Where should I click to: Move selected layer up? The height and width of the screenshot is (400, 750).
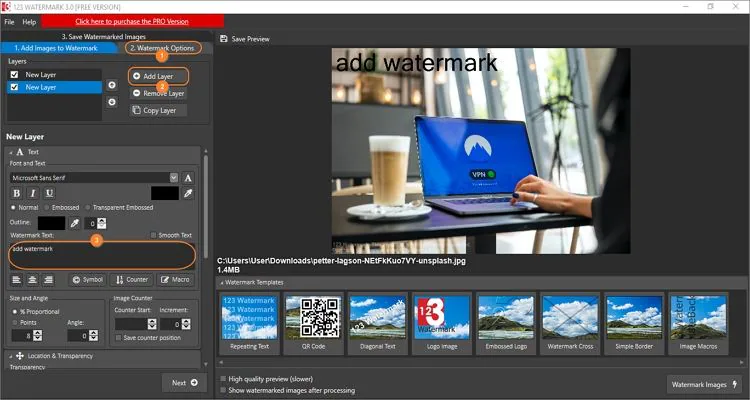coord(112,85)
